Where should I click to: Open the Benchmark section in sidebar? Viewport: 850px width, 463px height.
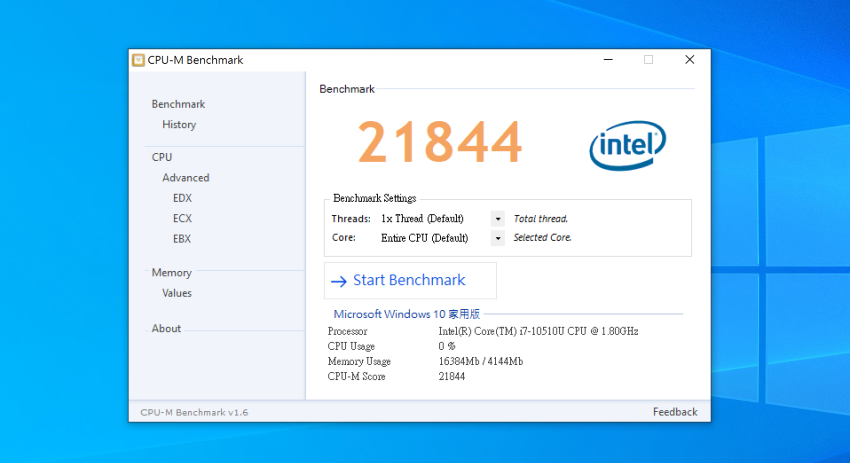(x=178, y=104)
